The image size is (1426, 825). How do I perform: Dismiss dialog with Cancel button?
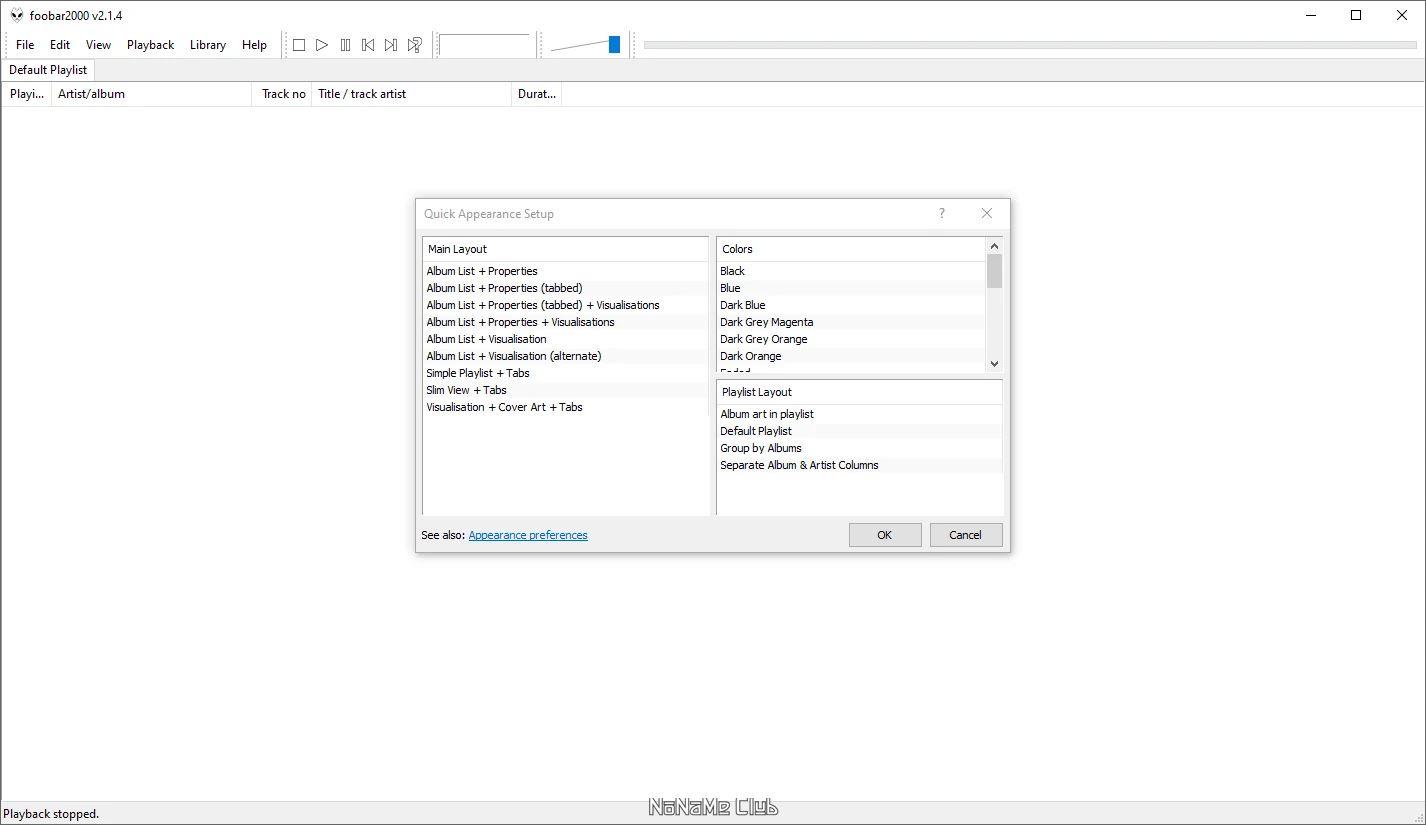[965, 535]
